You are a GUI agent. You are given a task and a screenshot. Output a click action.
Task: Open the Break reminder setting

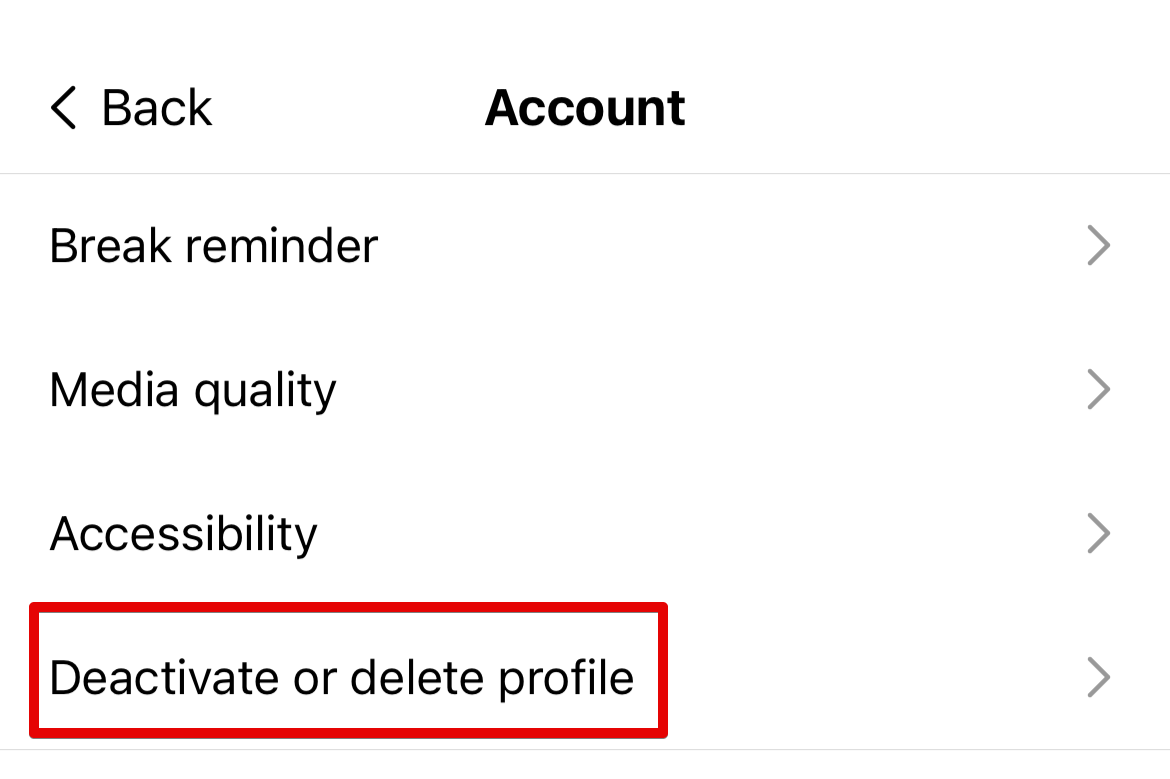(x=213, y=246)
